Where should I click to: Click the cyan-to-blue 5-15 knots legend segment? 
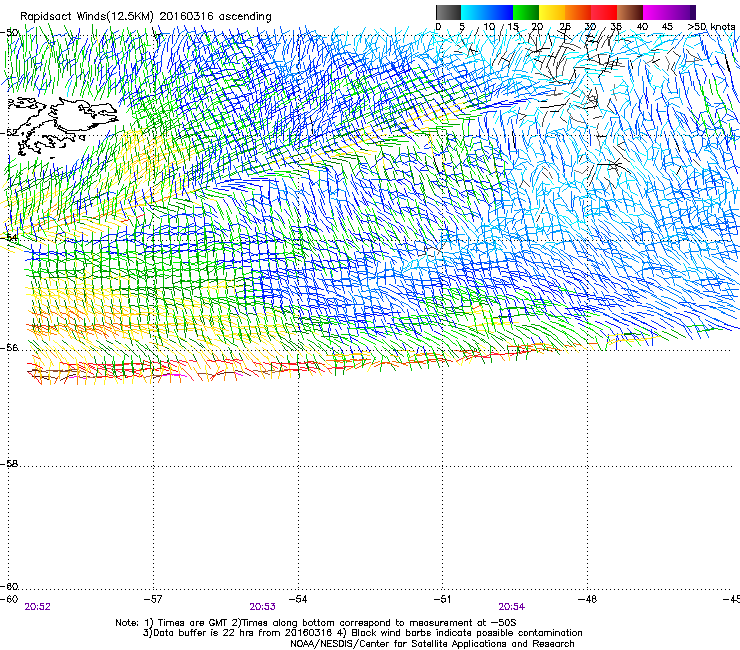tap(487, 12)
